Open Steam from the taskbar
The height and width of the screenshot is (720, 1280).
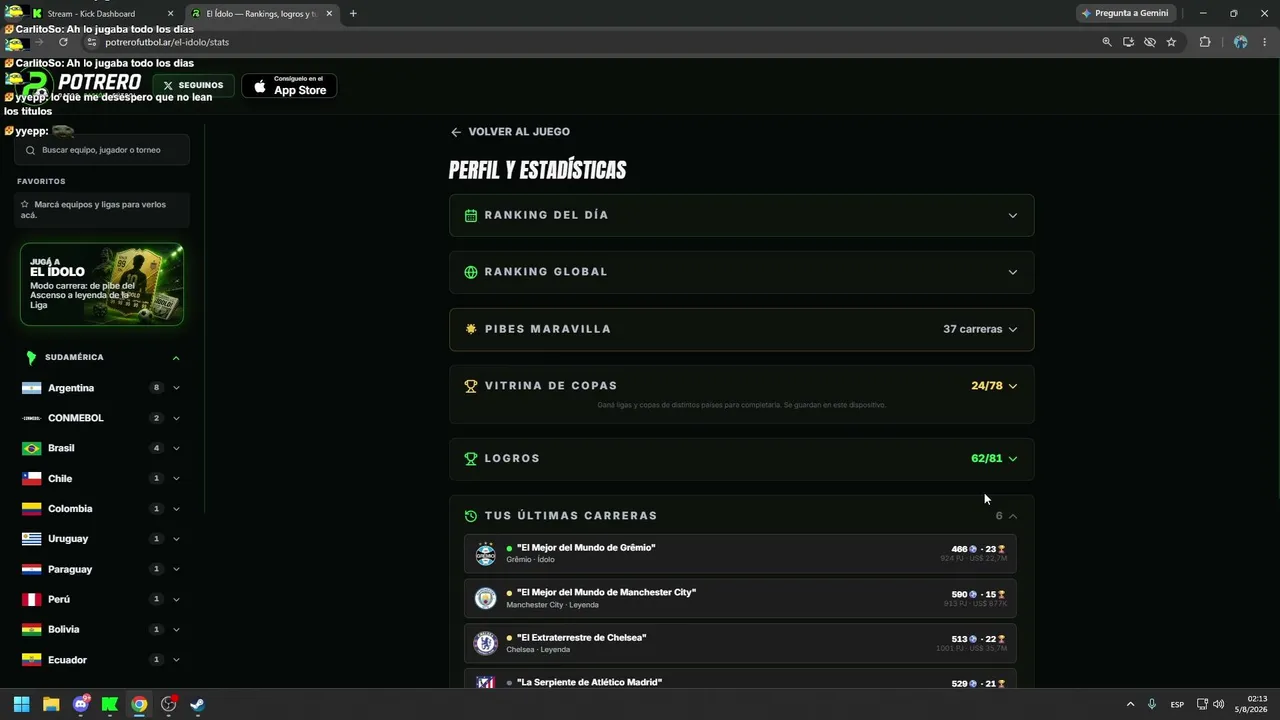coord(198,704)
